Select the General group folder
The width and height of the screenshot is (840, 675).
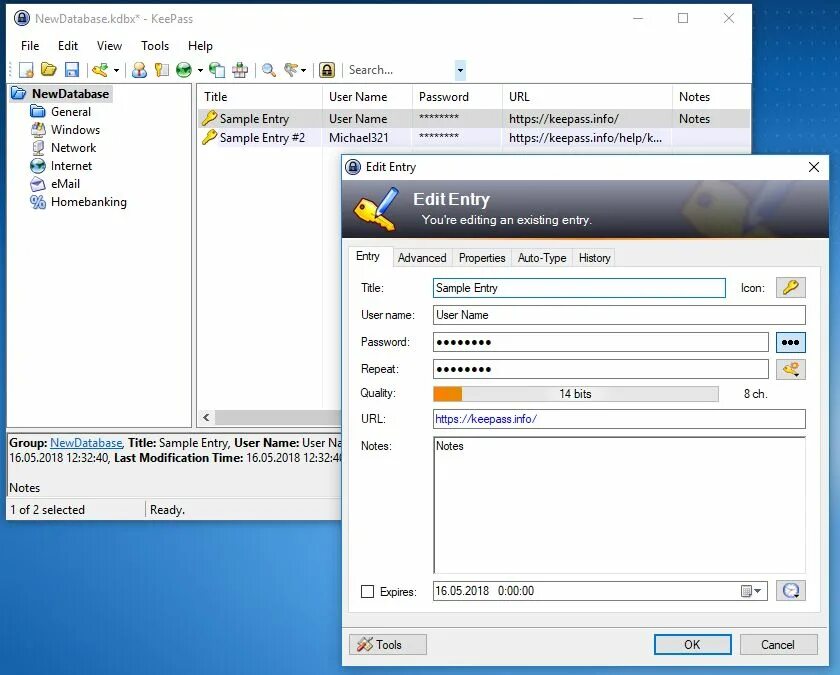coord(71,112)
